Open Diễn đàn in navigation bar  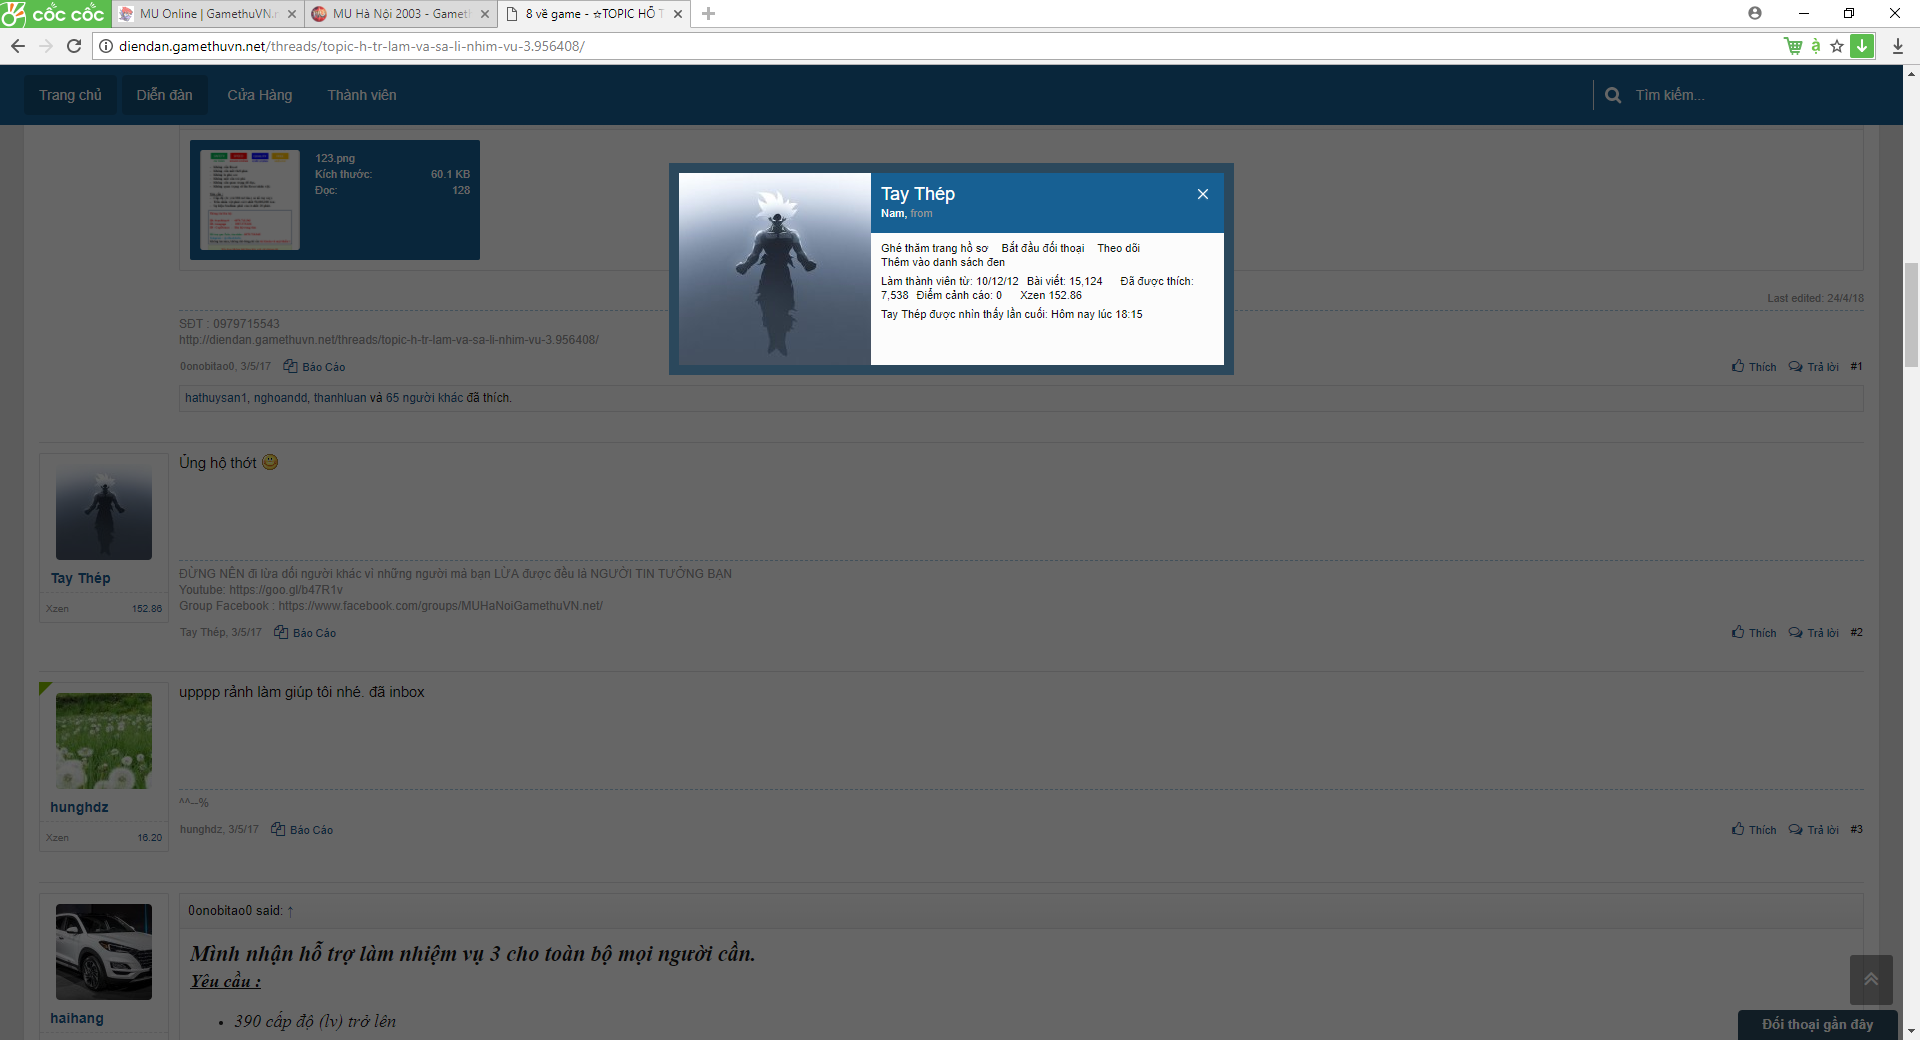pos(164,95)
